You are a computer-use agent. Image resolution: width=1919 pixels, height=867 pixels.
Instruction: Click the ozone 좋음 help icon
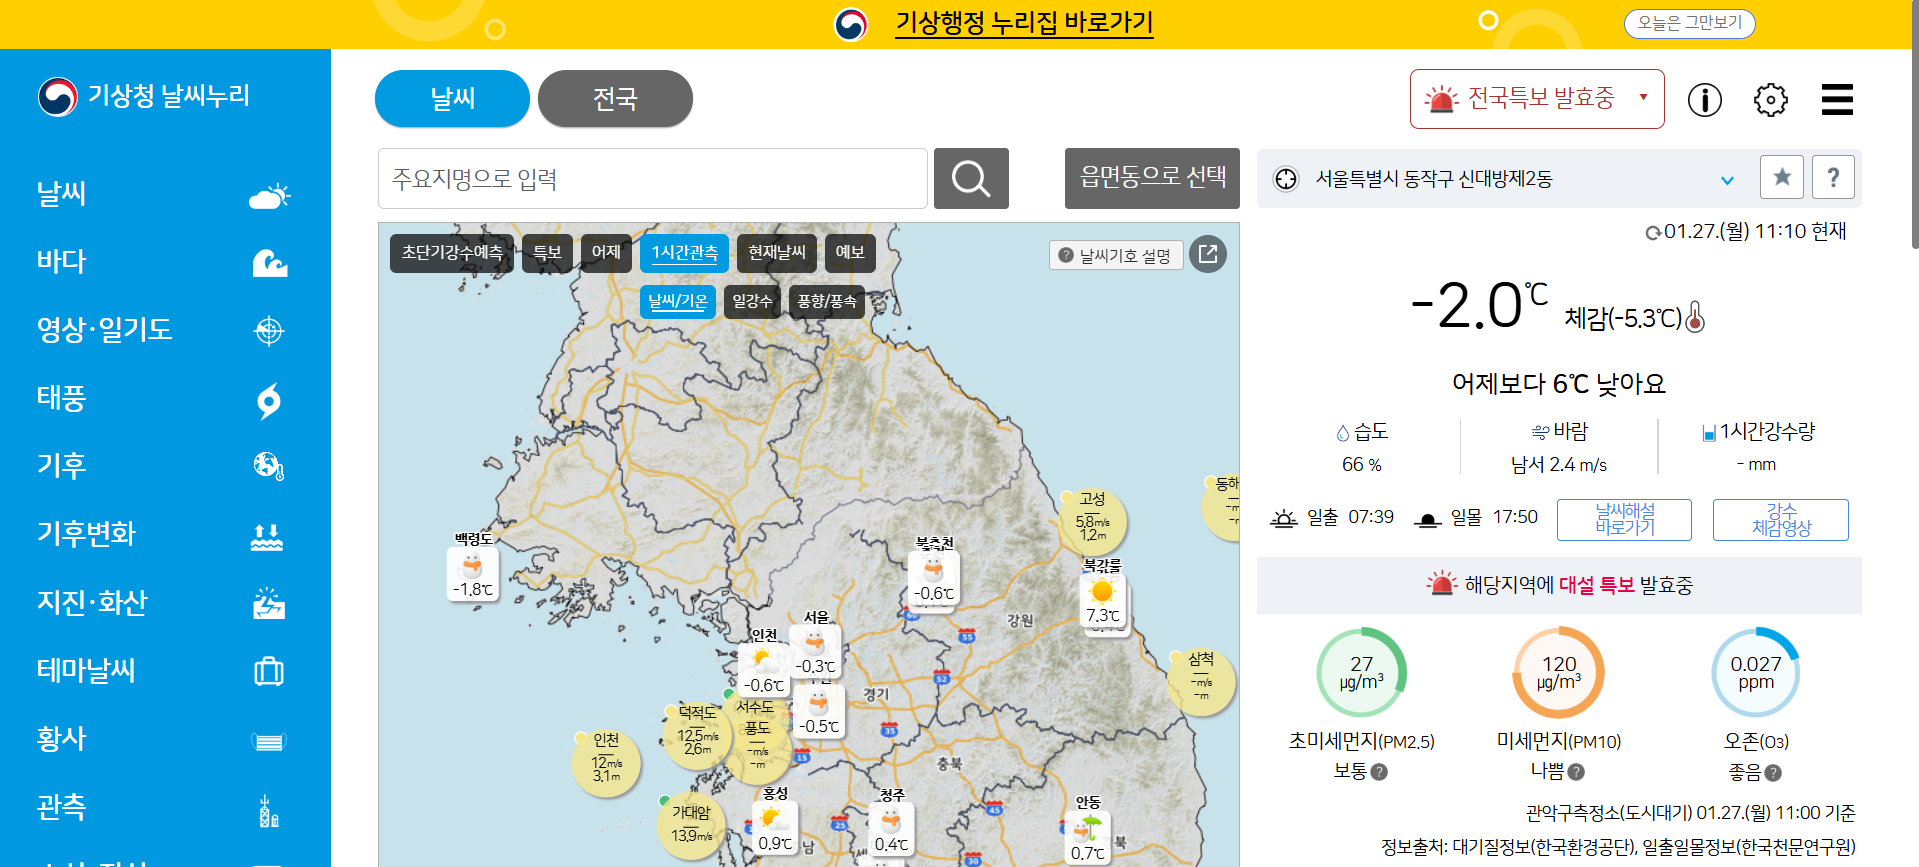1773,773
